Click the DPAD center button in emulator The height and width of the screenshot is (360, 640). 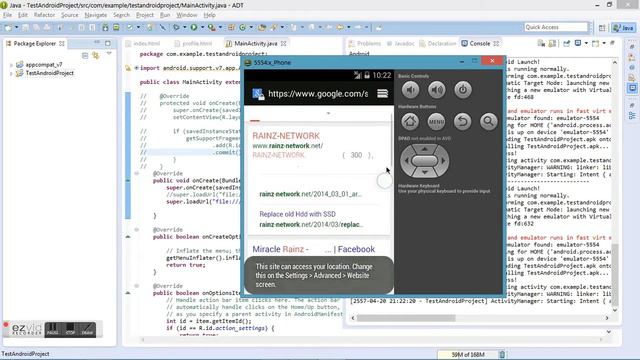pyautogui.click(x=424, y=161)
